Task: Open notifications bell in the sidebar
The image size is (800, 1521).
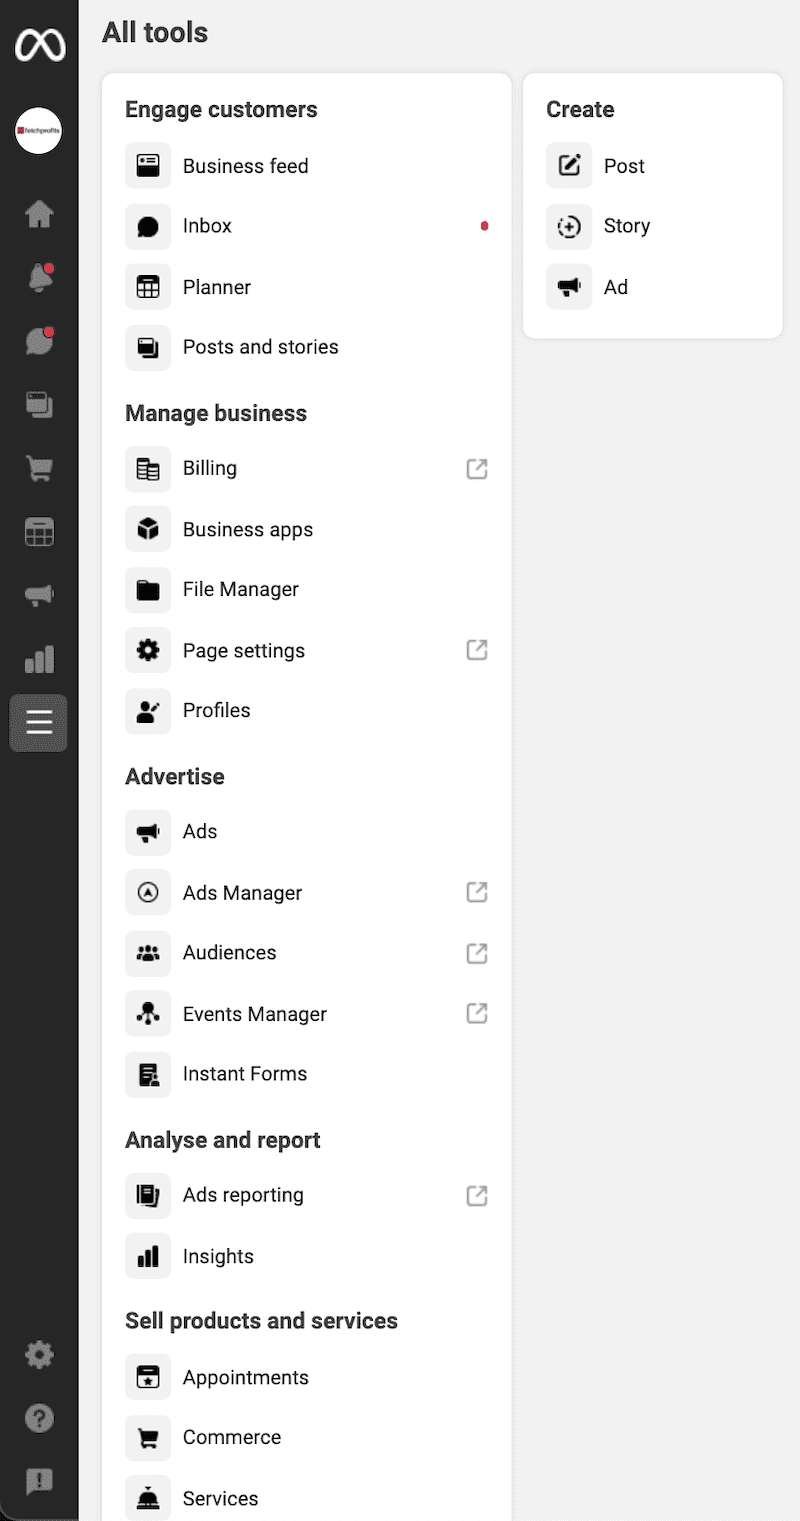Action: coord(39,279)
